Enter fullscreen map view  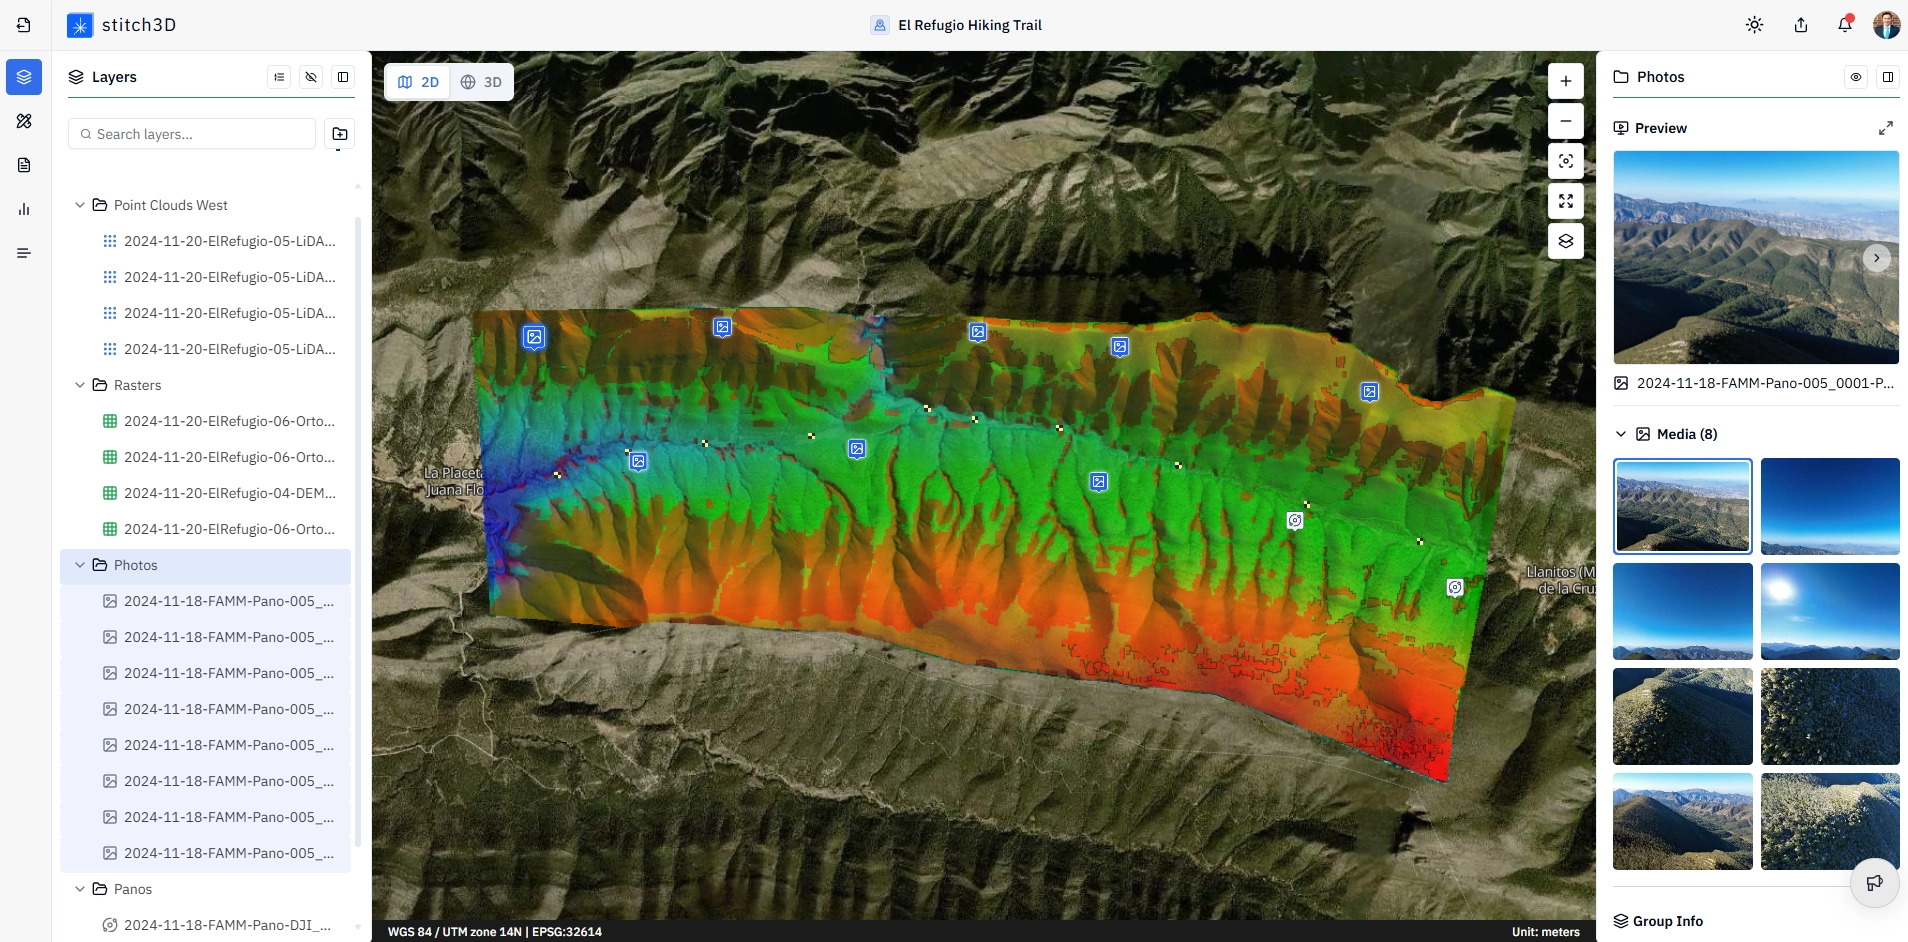1566,201
